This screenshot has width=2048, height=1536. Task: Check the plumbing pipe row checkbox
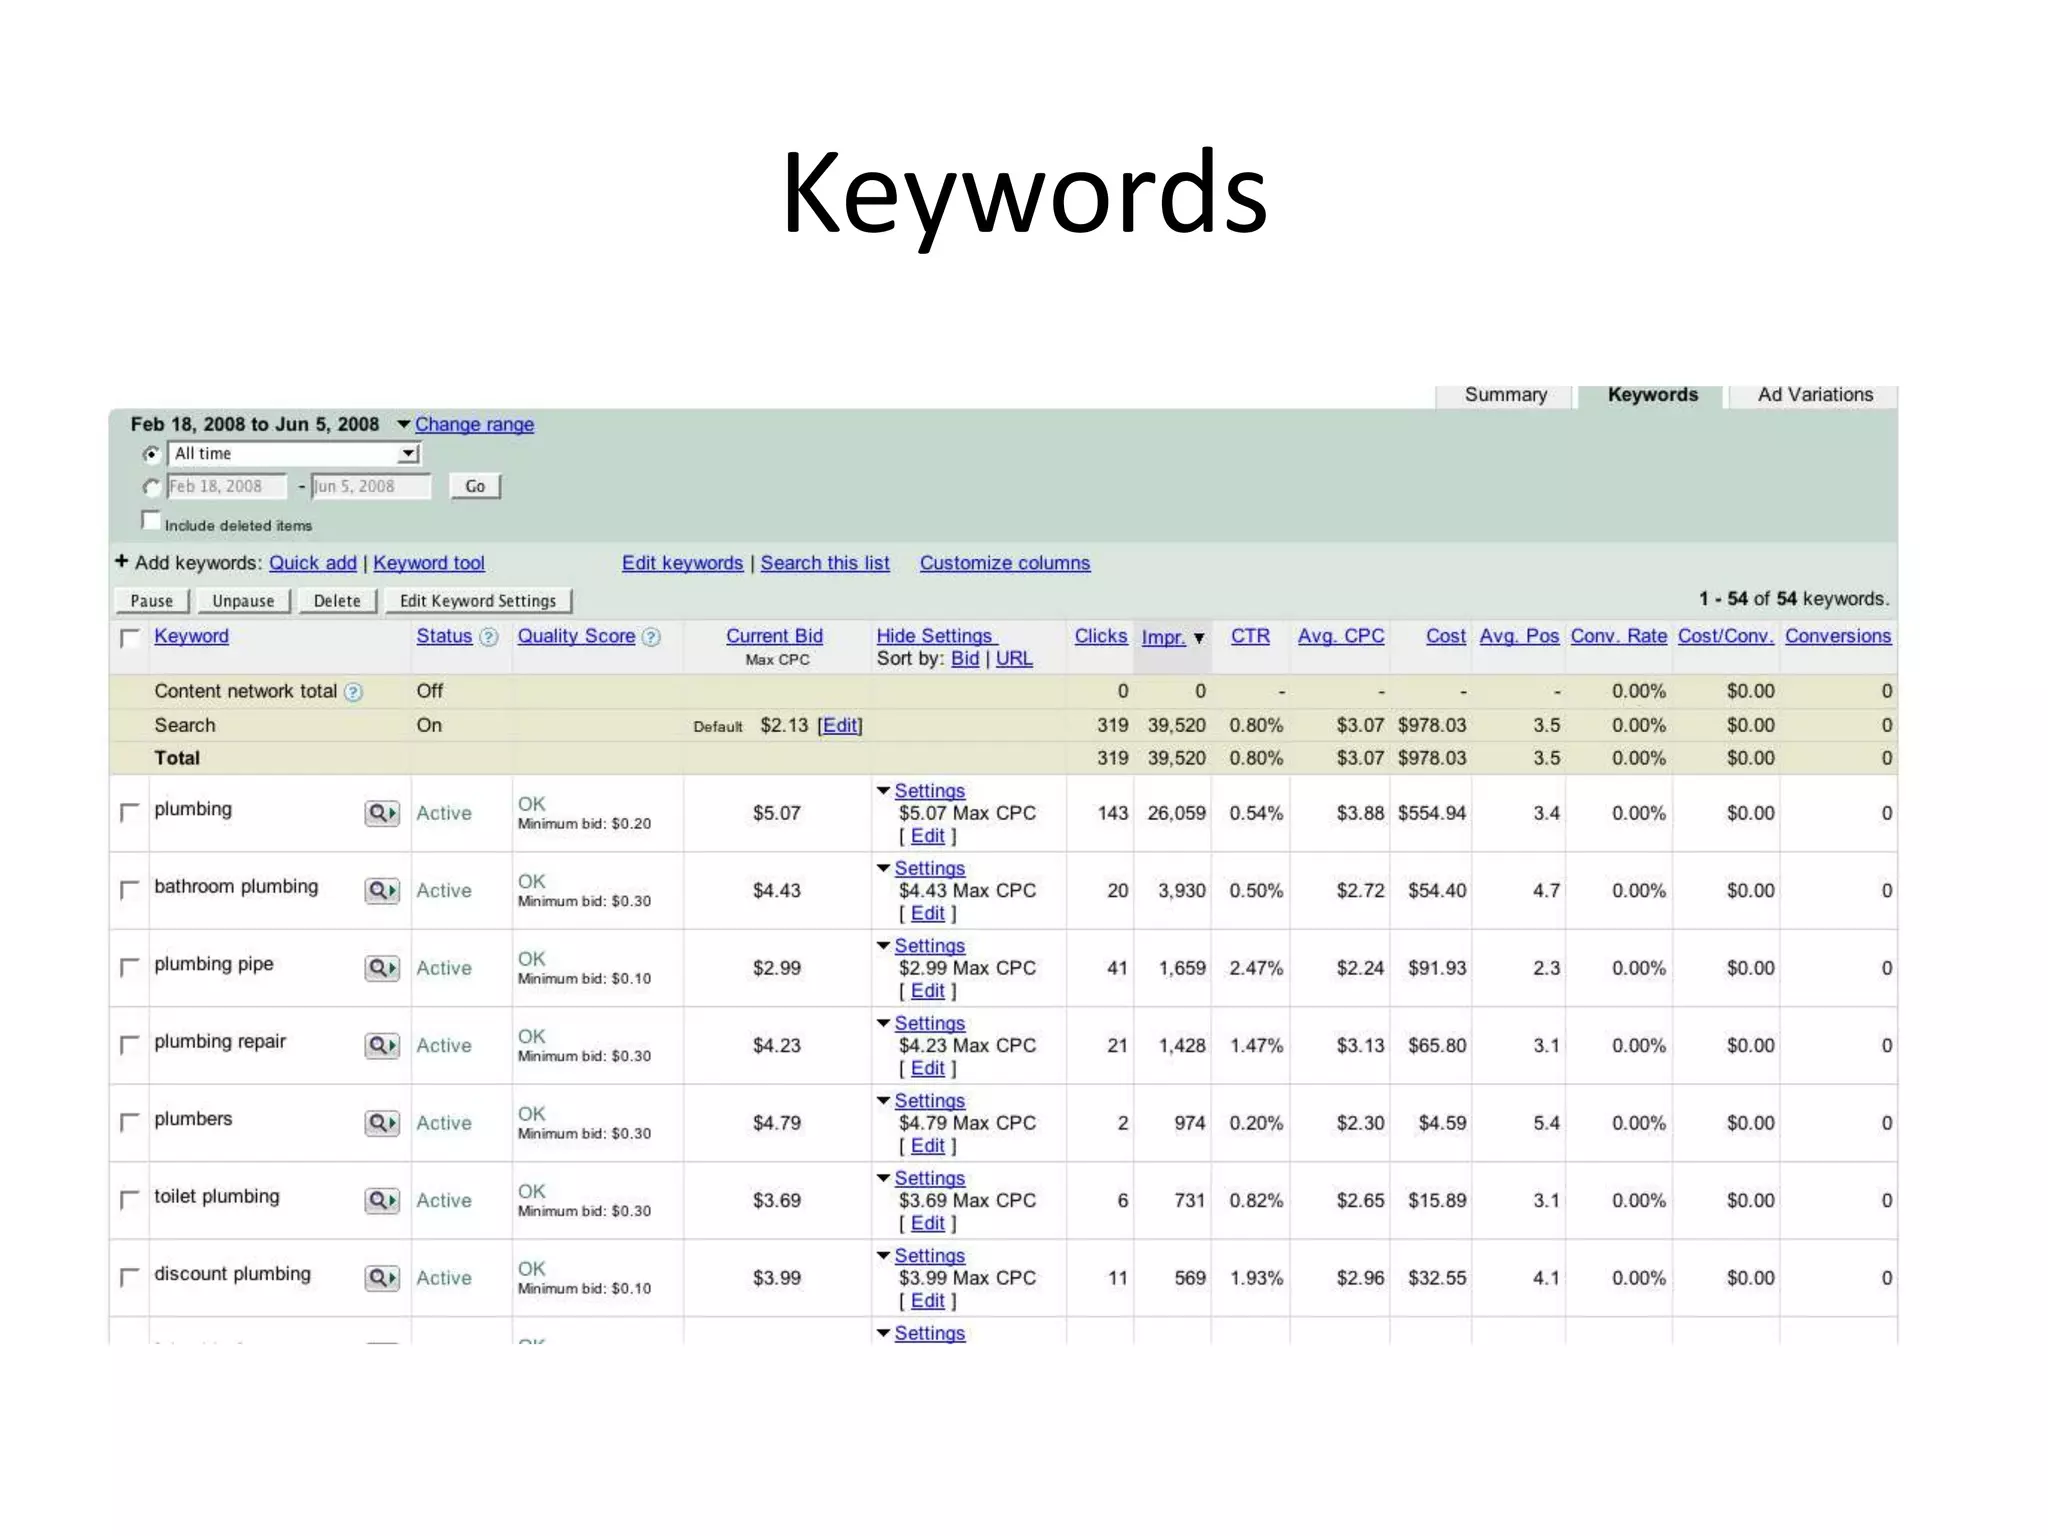click(130, 967)
